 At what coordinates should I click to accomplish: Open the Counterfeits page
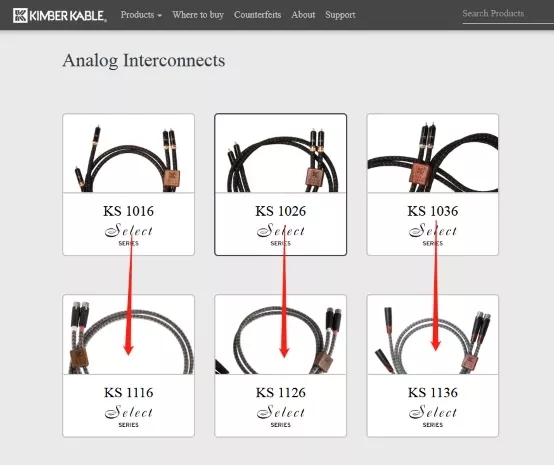[x=257, y=15]
